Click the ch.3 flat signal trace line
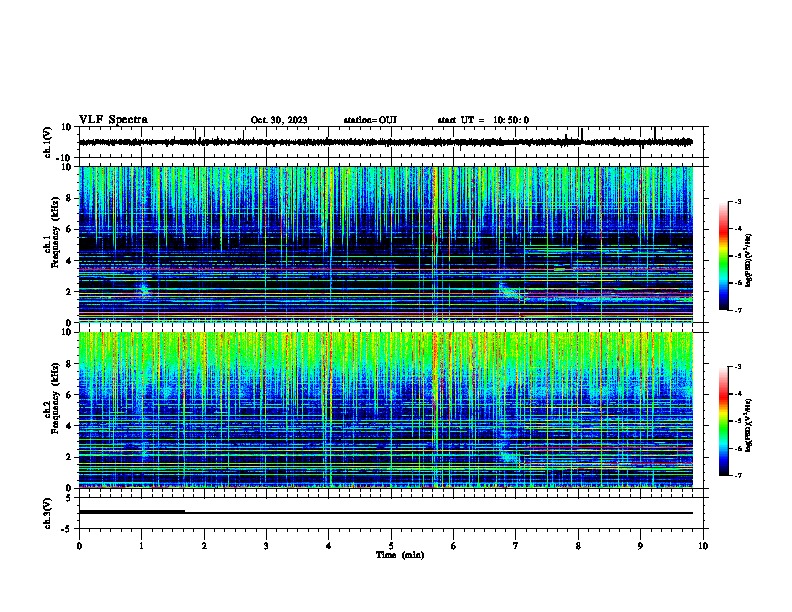 click(386, 513)
